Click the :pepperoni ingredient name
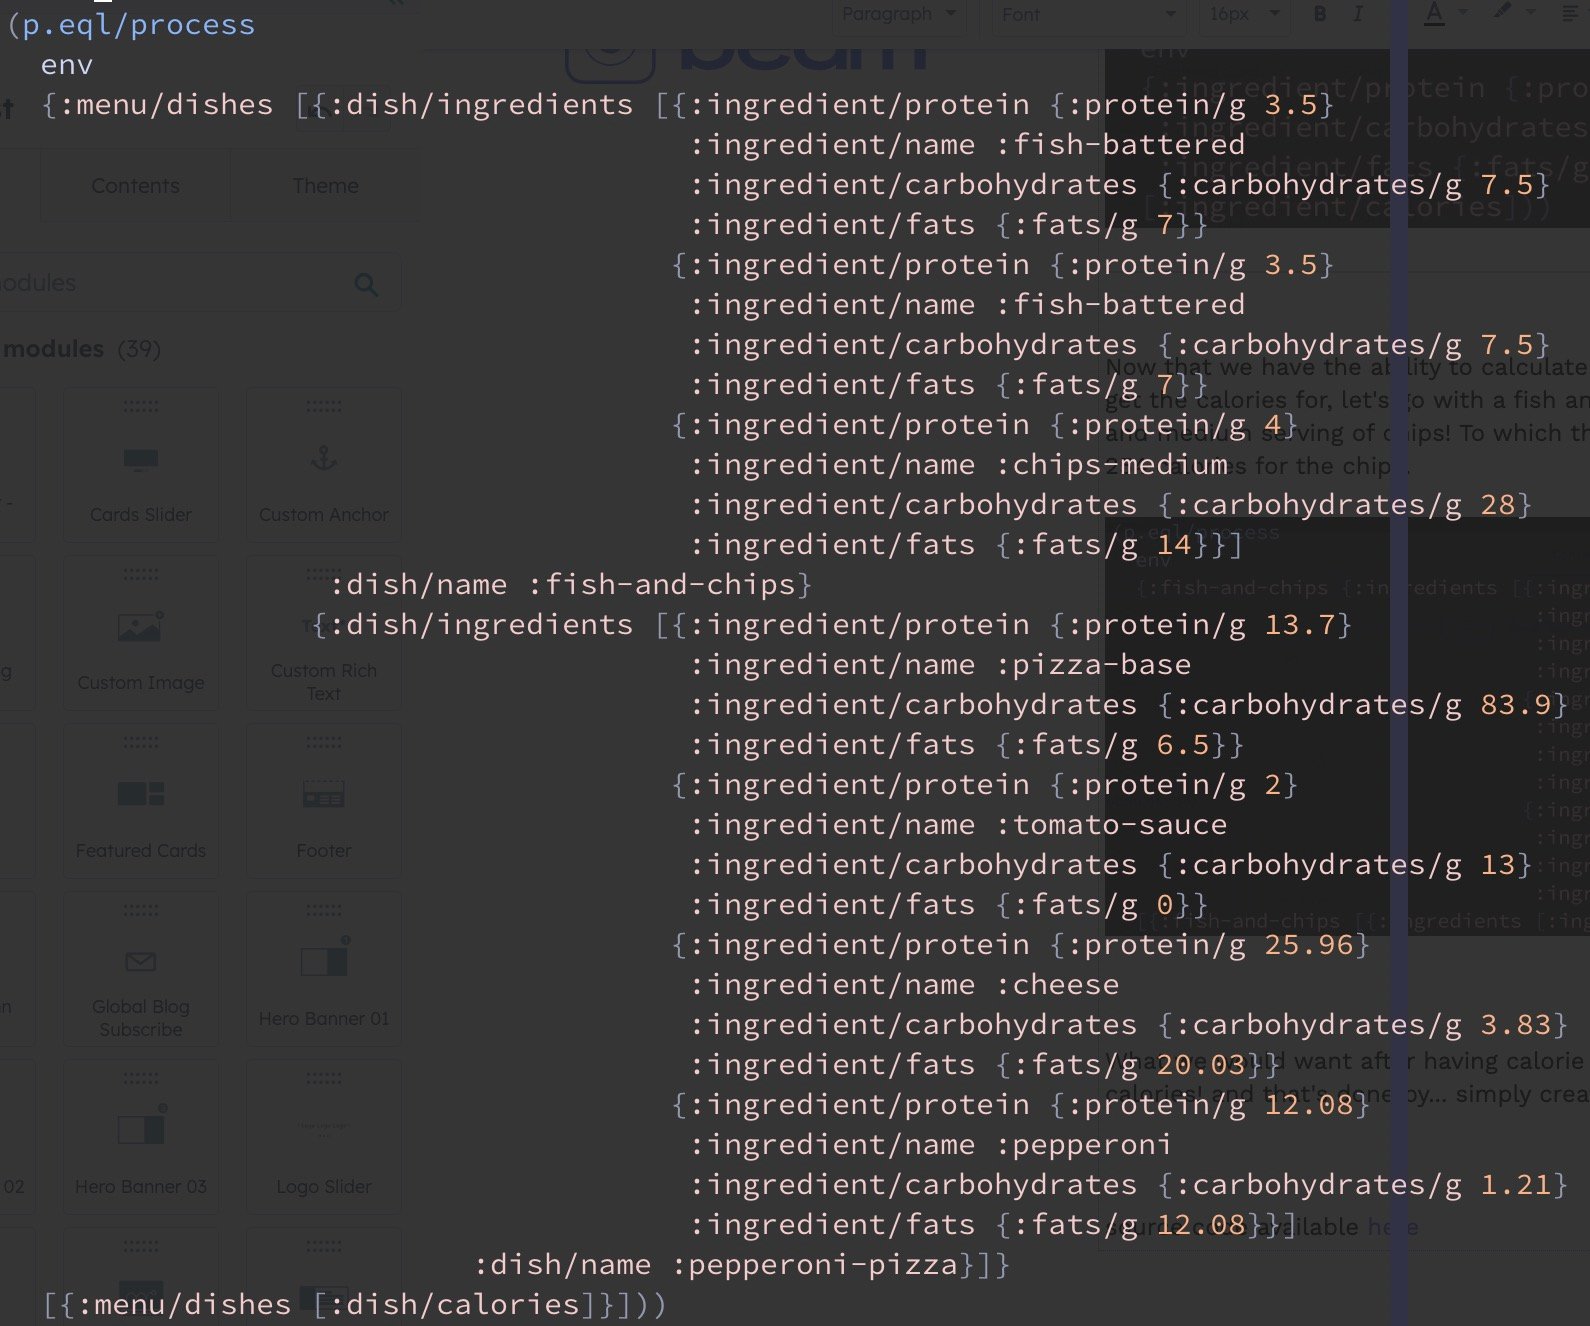This screenshot has height=1326, width=1590. pyautogui.click(x=1084, y=1144)
